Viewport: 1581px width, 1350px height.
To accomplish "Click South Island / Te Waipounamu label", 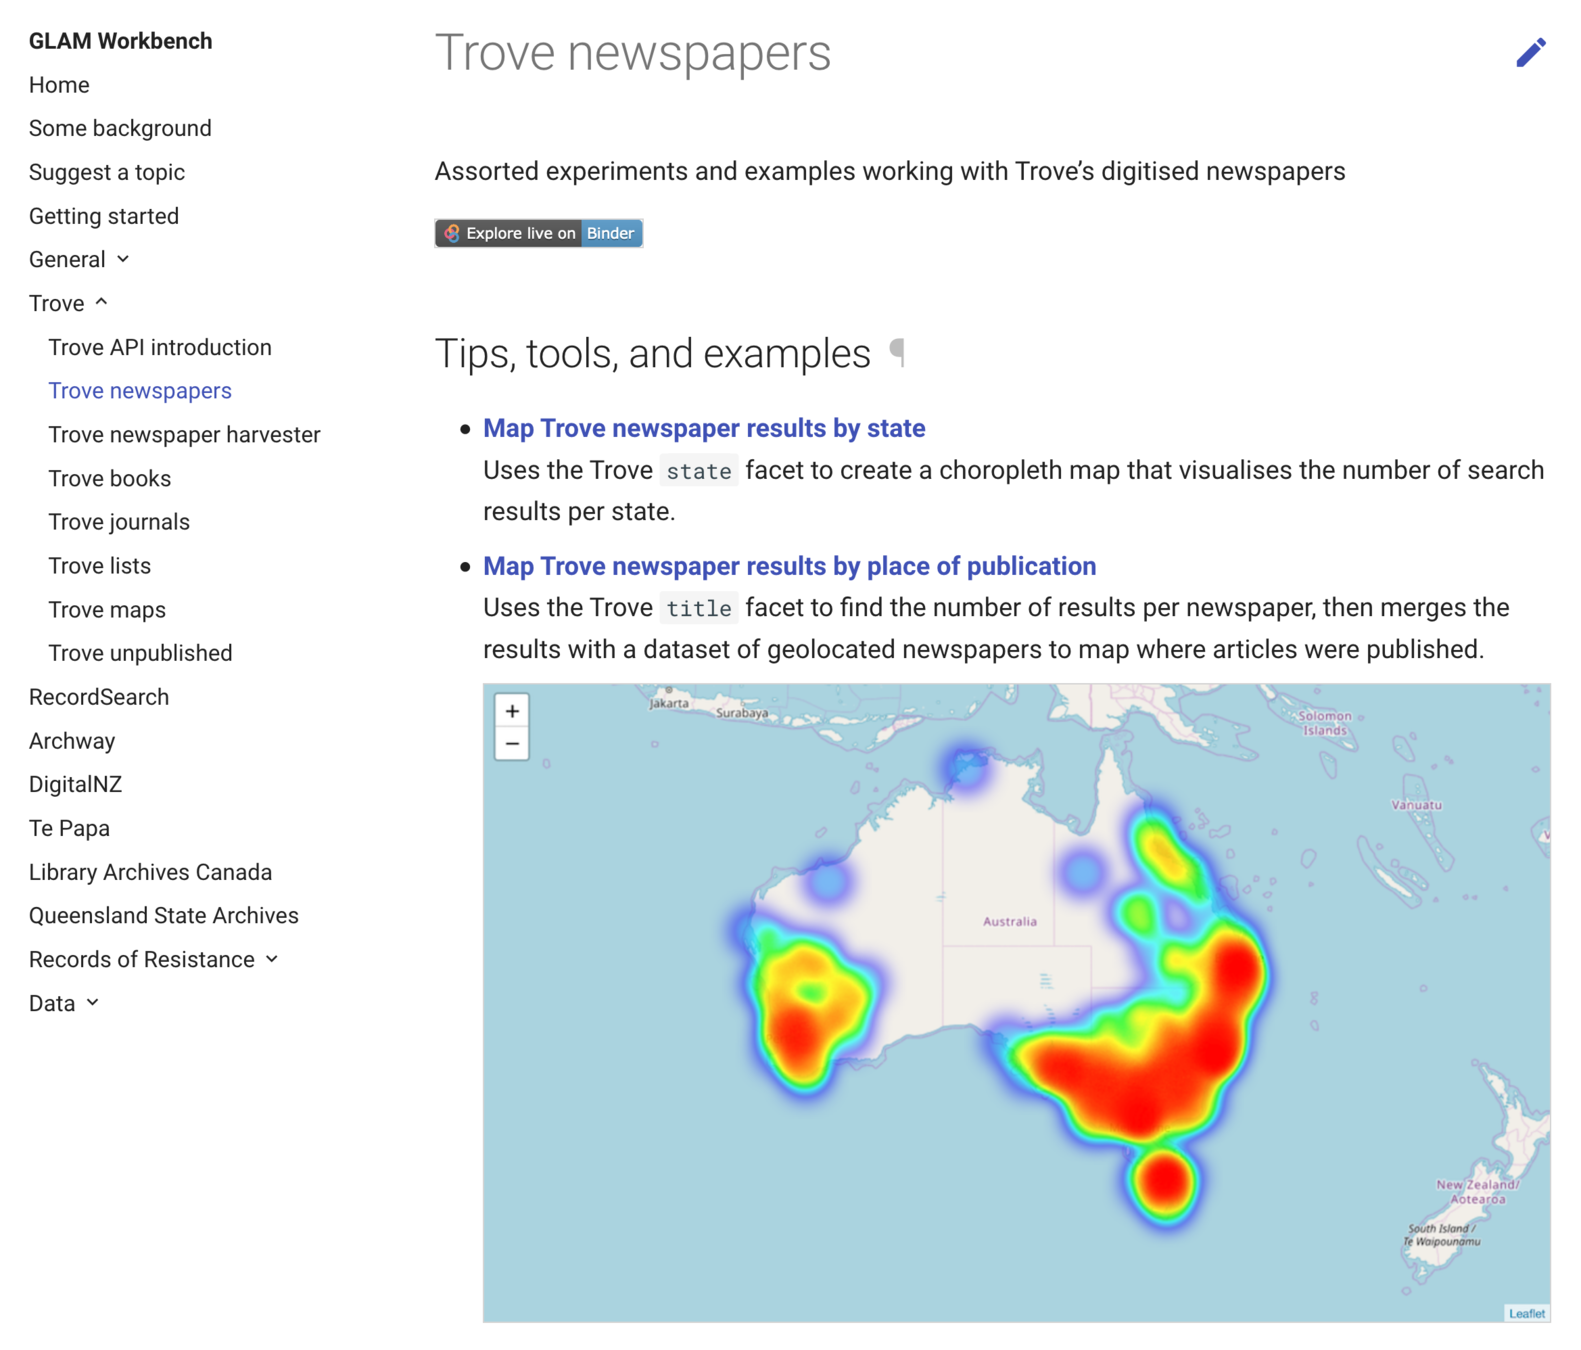I will pyautogui.click(x=1441, y=1235).
